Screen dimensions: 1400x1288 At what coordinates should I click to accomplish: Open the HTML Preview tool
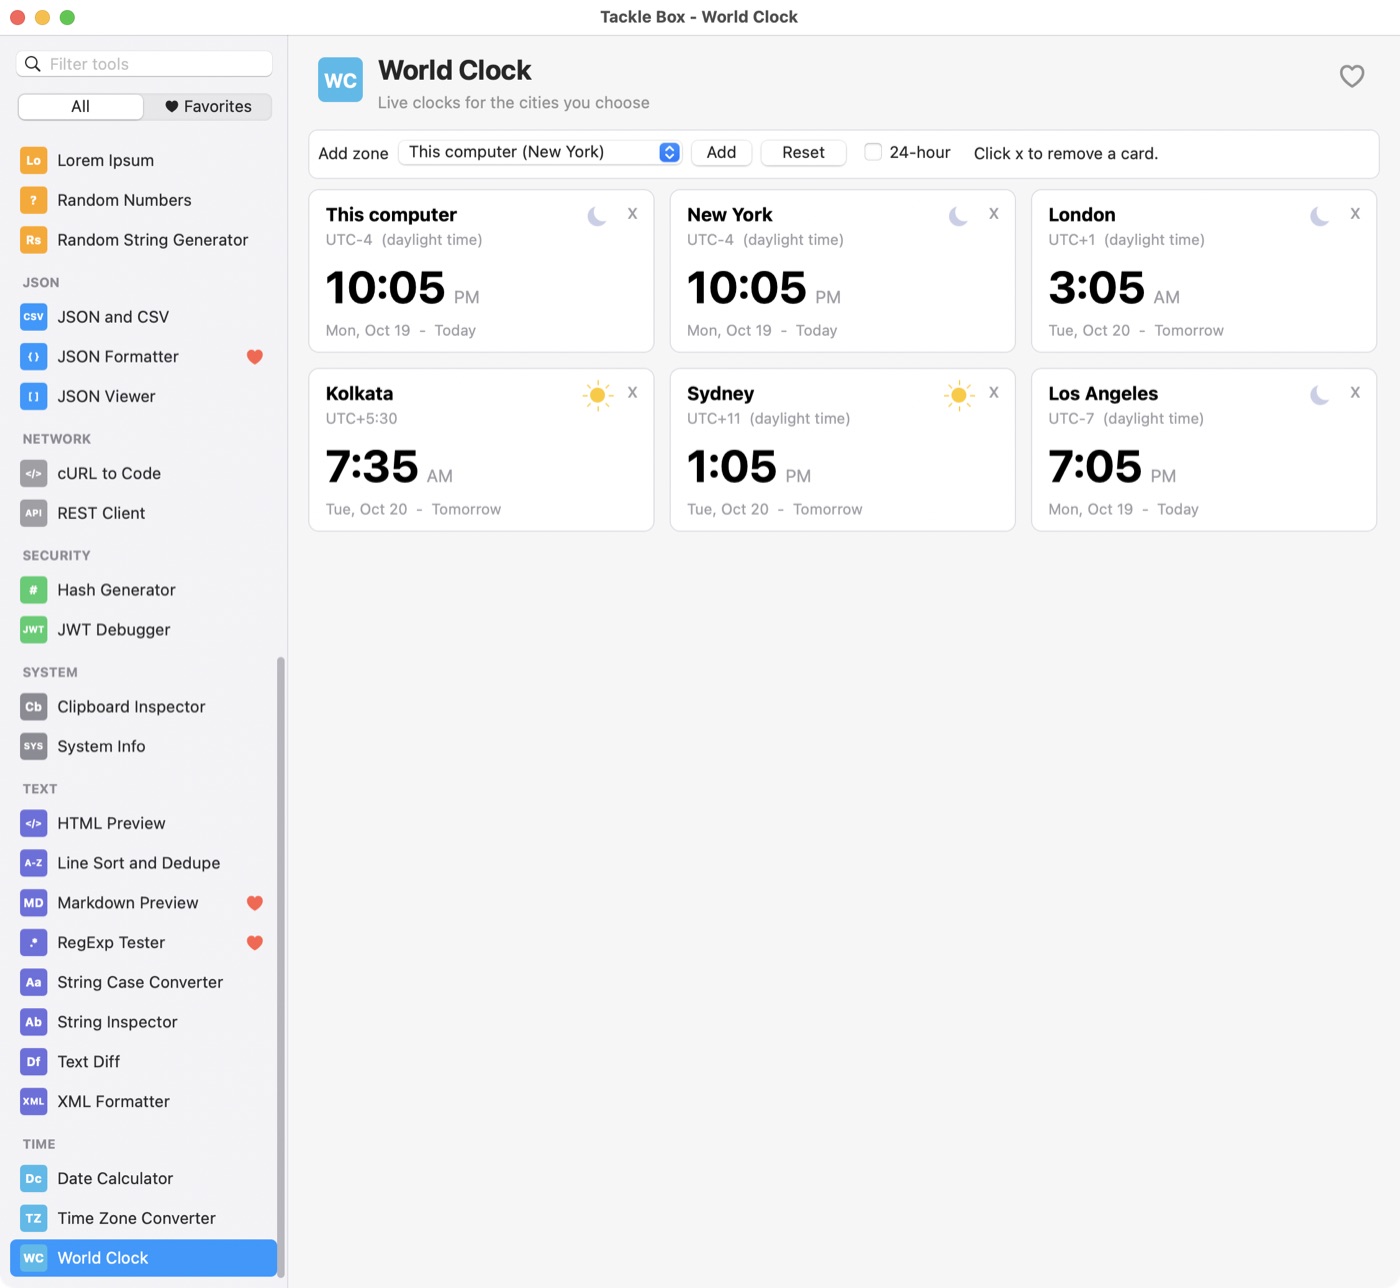pos(144,824)
